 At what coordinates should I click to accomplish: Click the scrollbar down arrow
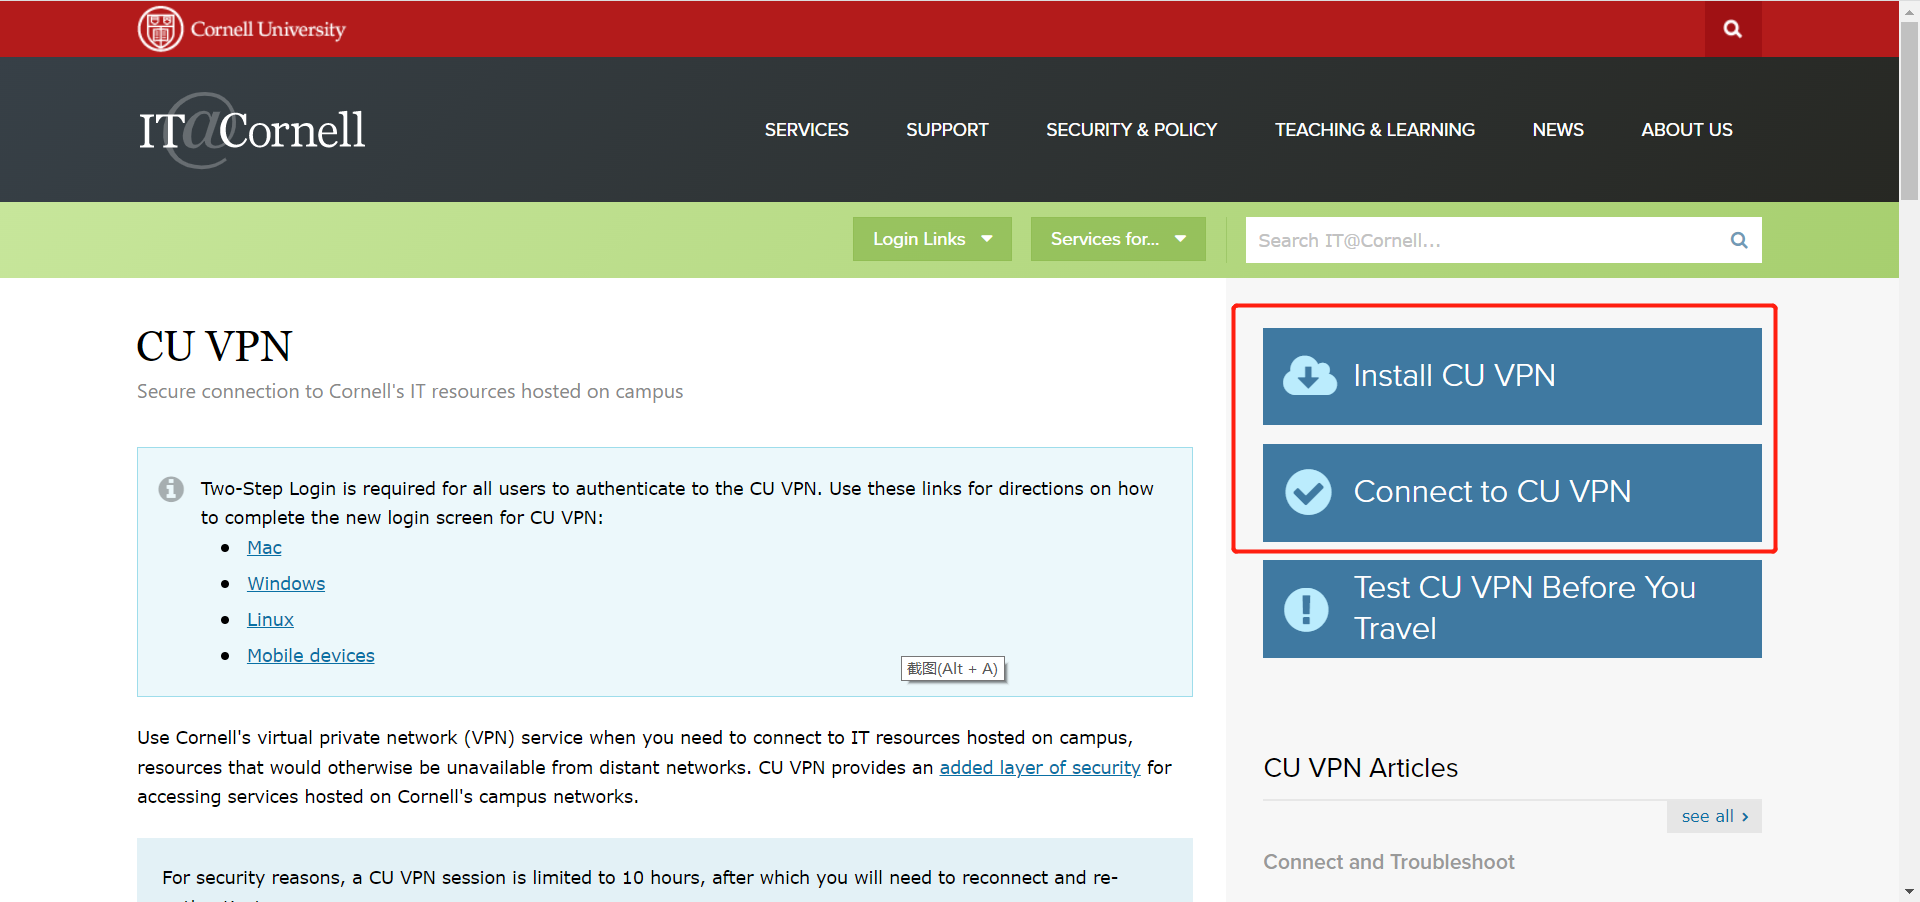1909,892
